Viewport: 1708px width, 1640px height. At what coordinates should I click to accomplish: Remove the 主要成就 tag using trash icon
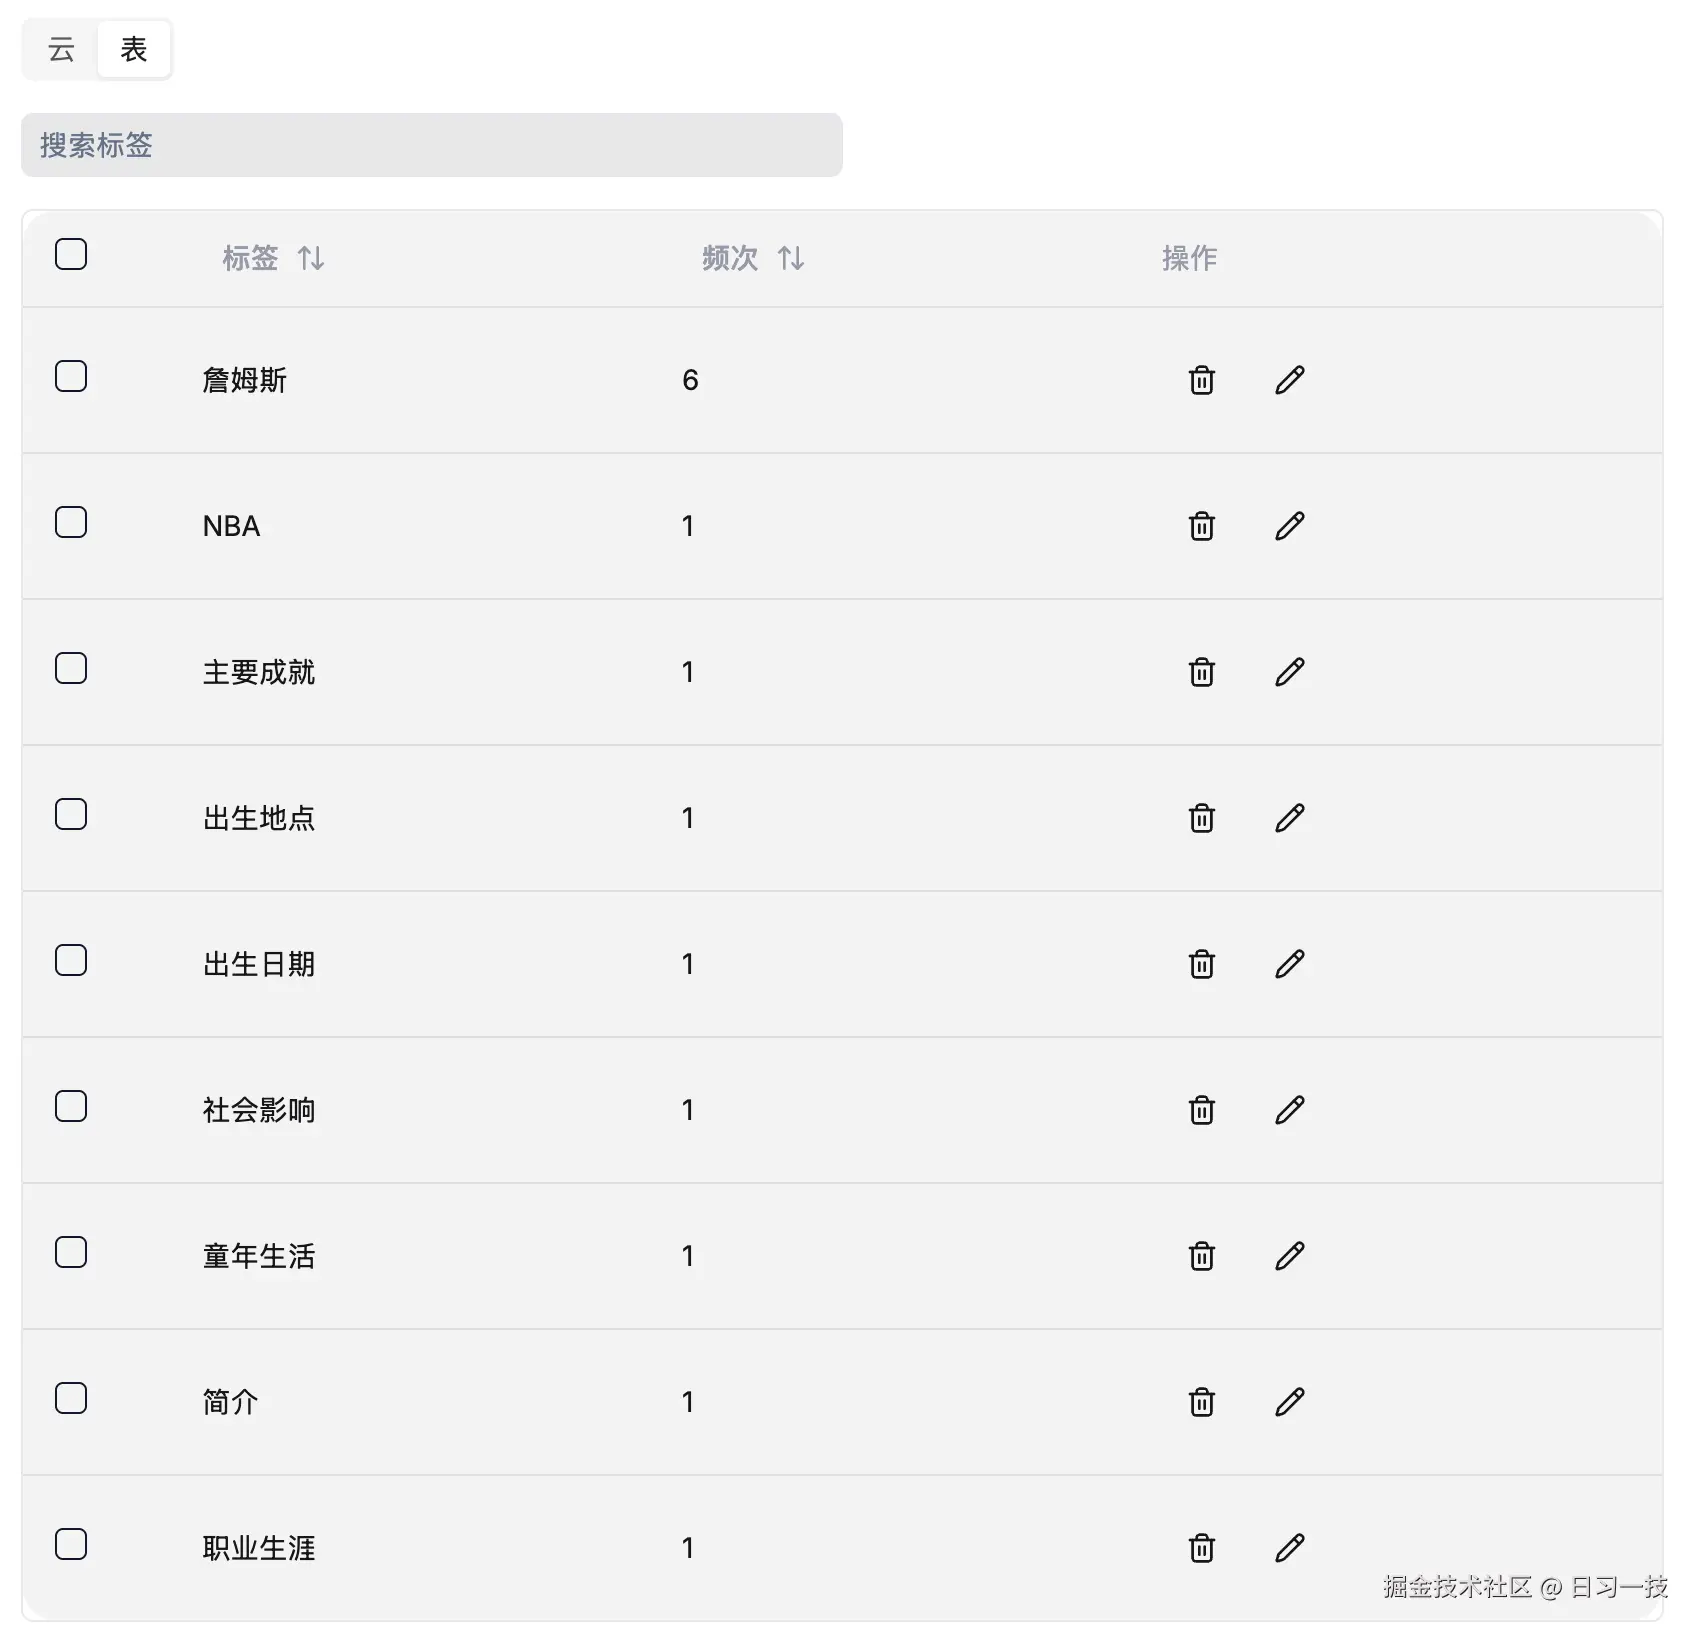pos(1201,672)
